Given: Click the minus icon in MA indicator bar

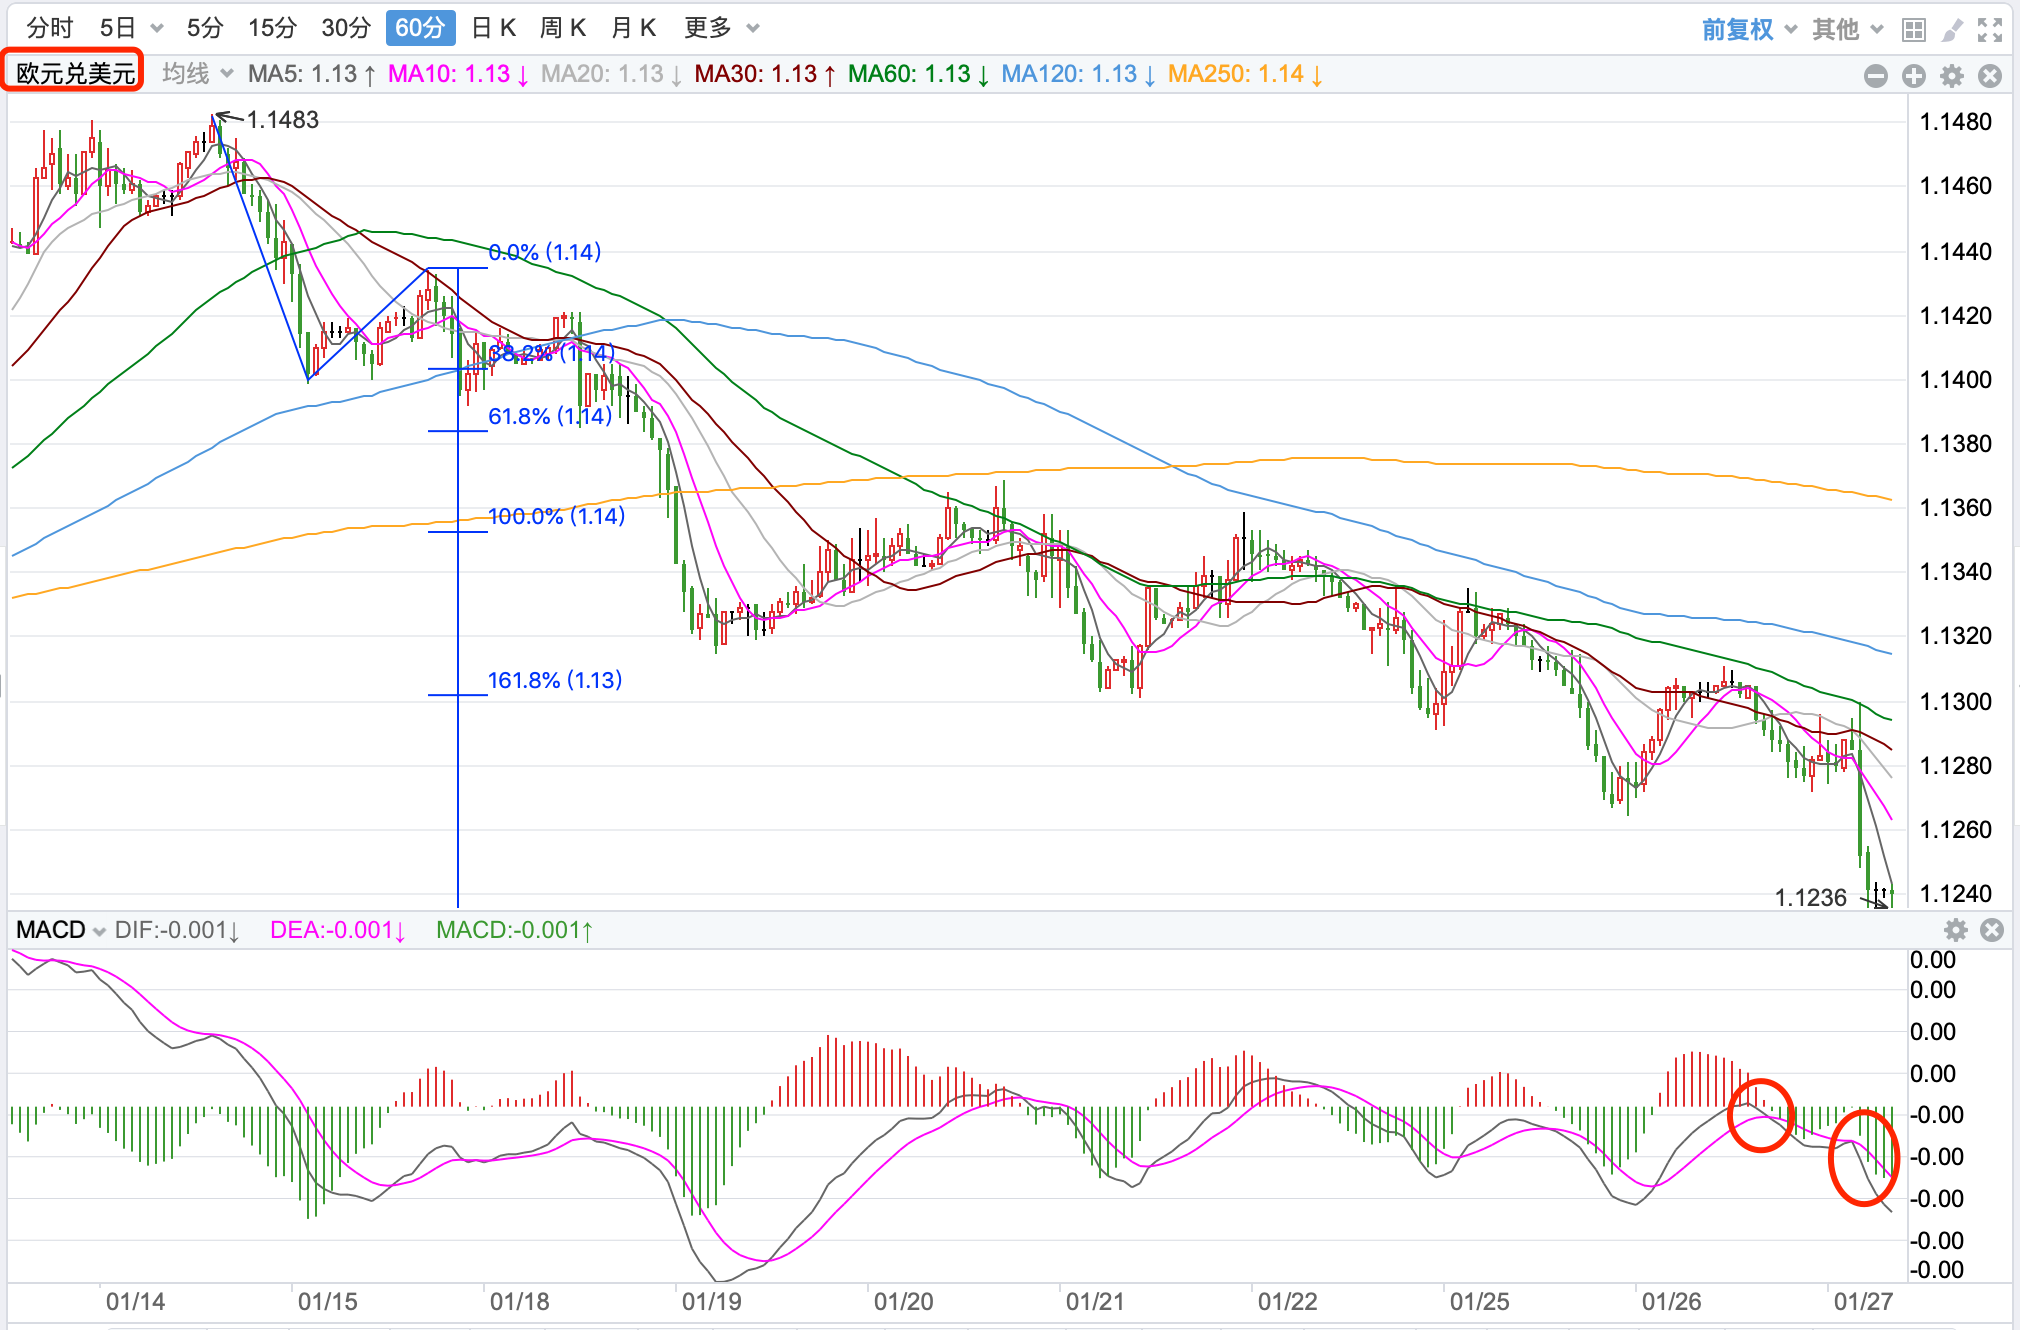Looking at the screenshot, I should (x=1876, y=76).
